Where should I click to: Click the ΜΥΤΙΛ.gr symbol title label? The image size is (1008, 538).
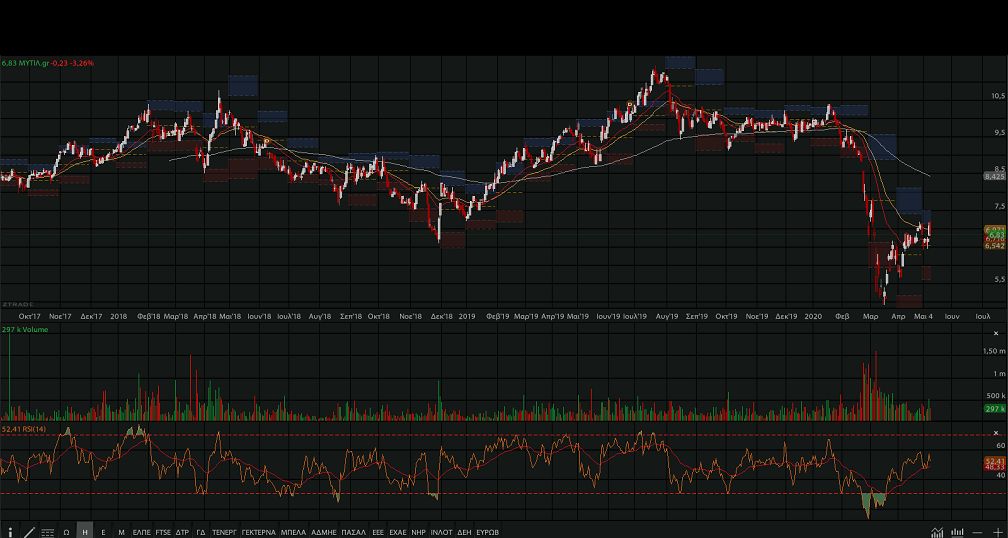36,63
